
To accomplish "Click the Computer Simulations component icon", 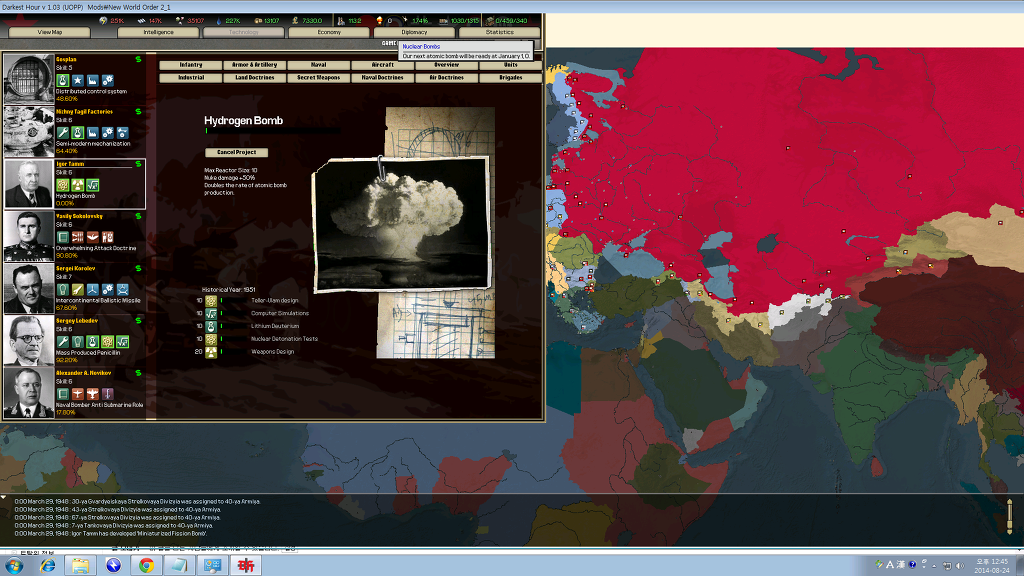I will tap(211, 313).
